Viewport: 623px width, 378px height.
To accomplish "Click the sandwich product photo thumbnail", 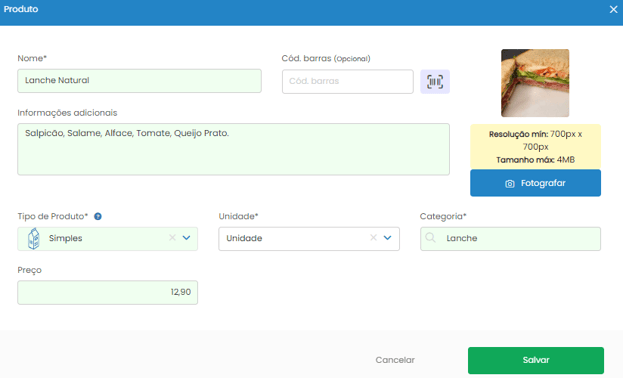I will [535, 83].
